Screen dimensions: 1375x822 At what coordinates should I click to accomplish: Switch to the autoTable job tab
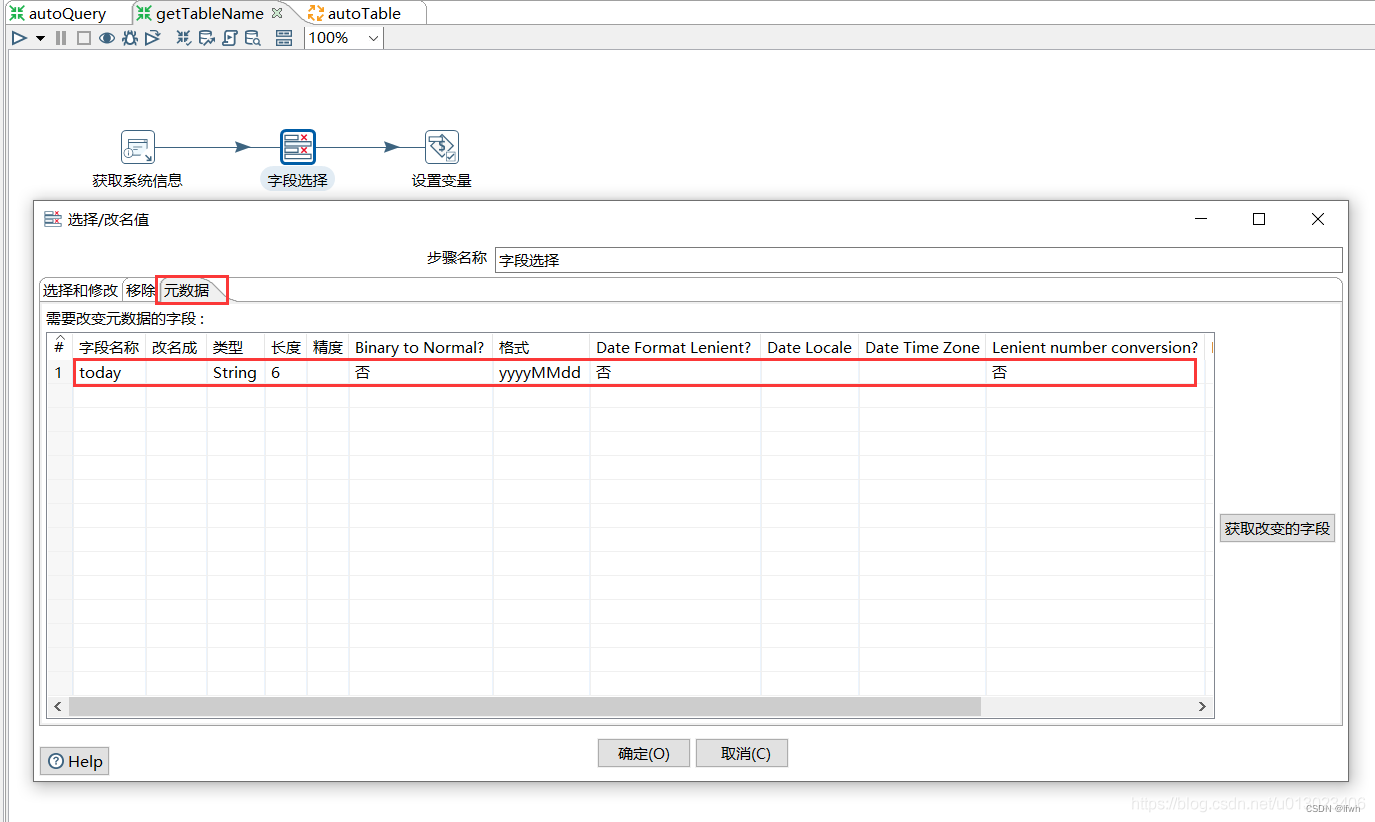[x=354, y=13]
